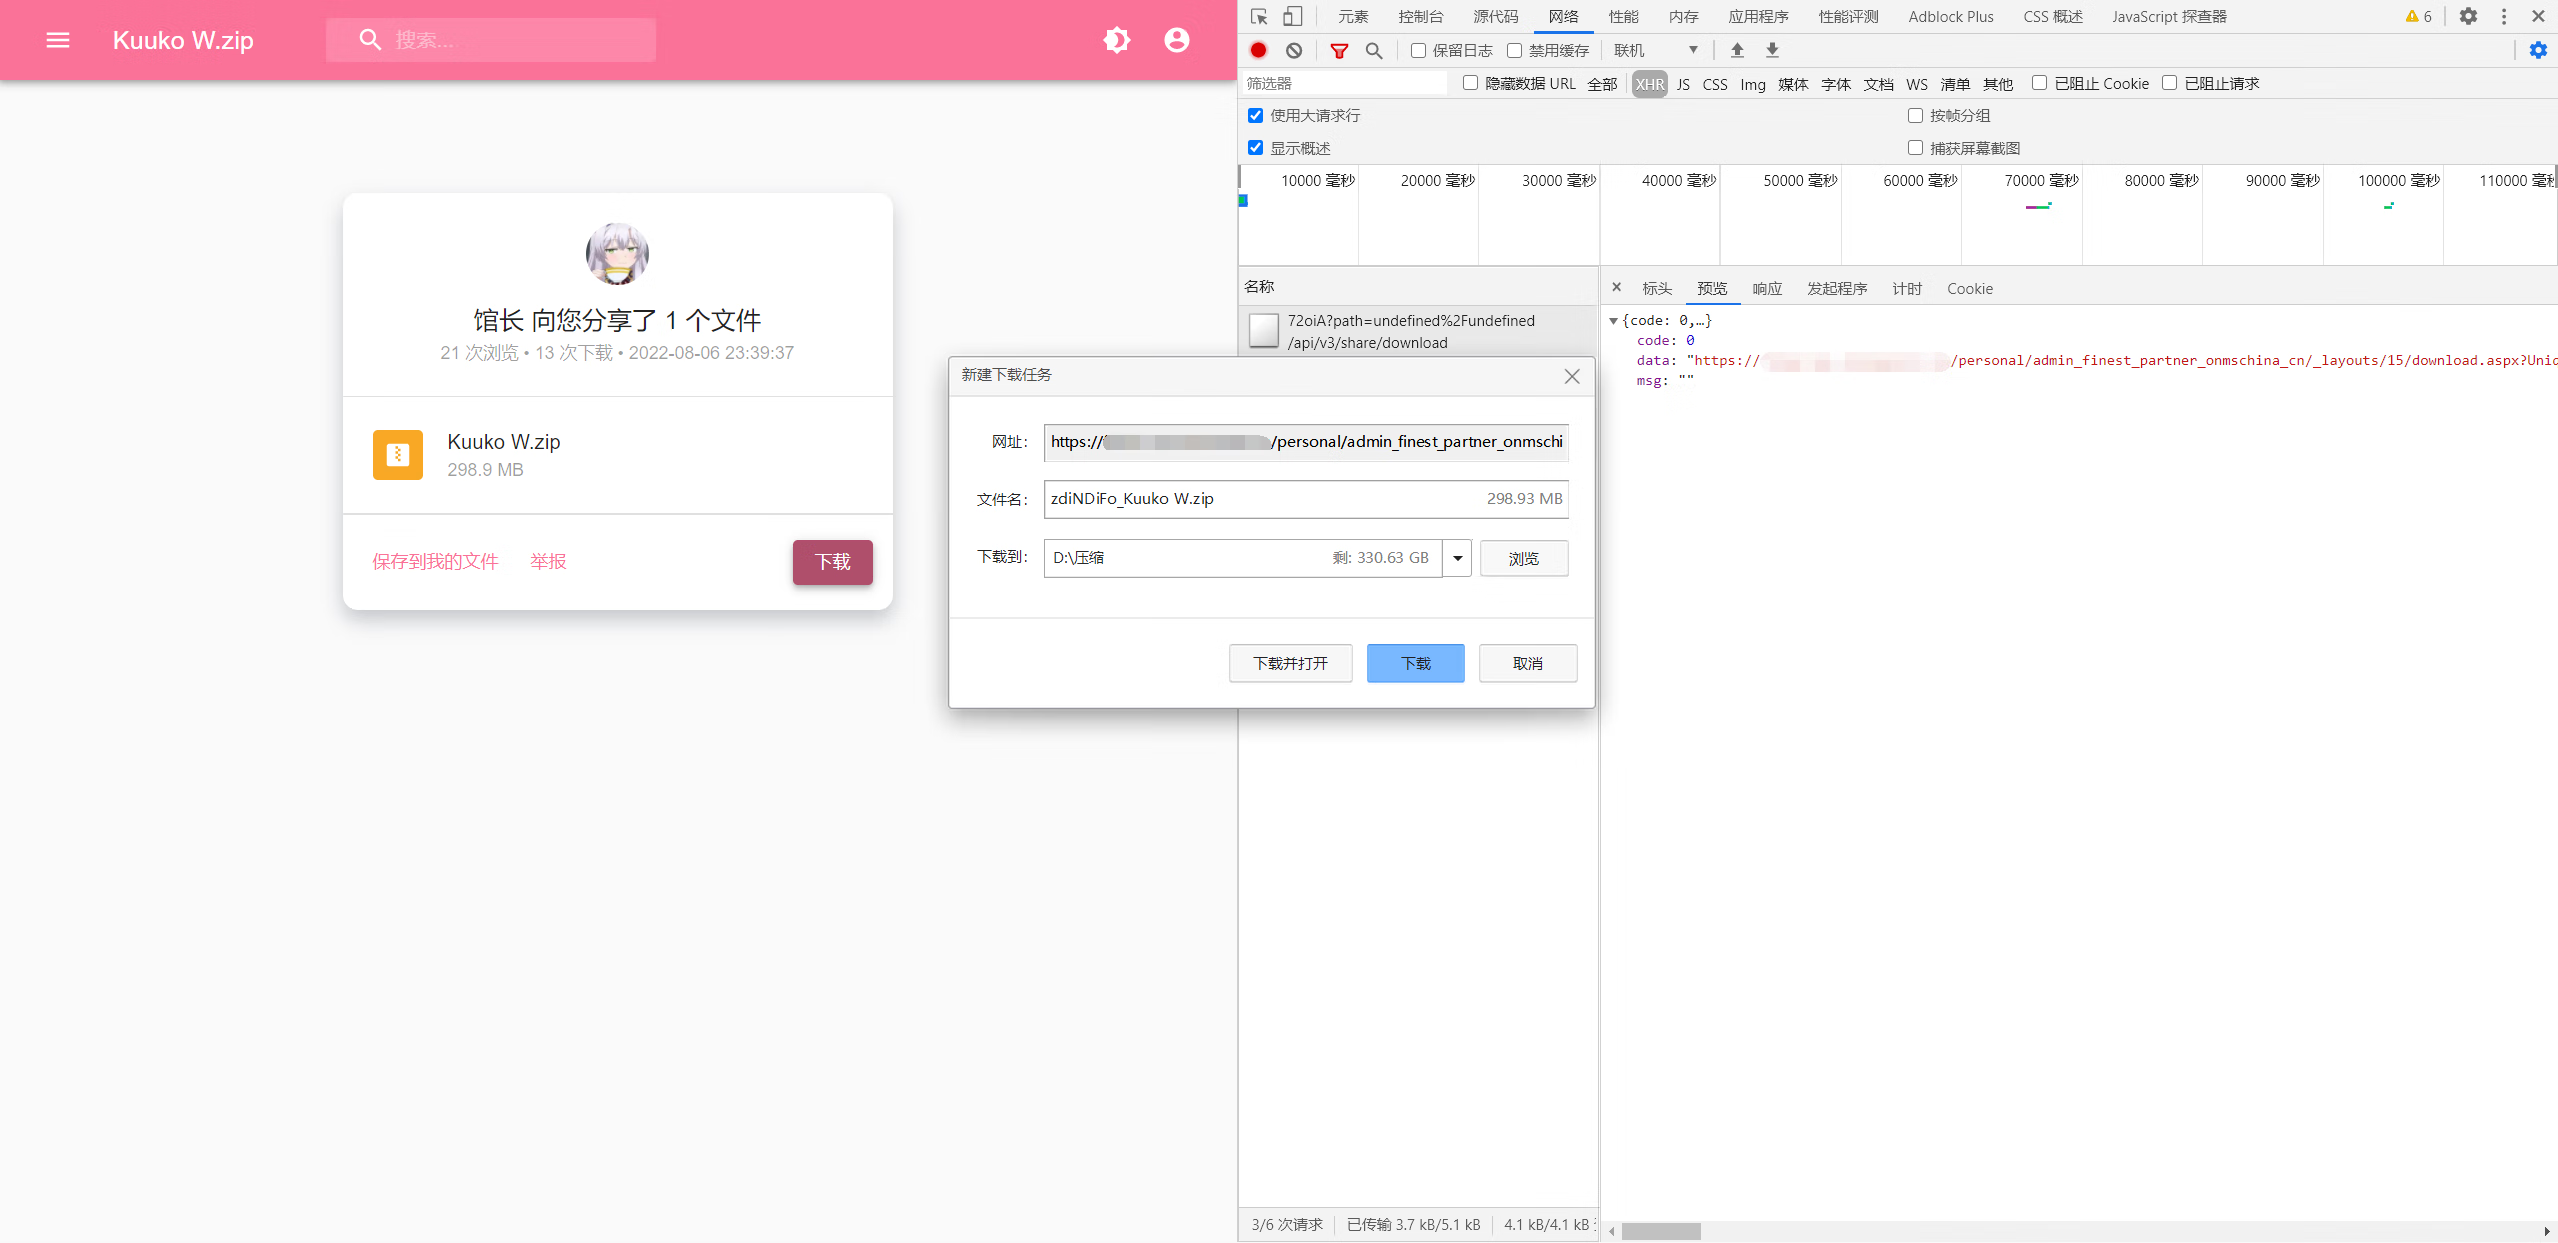Open the hamburger navigation menu

click(58, 40)
